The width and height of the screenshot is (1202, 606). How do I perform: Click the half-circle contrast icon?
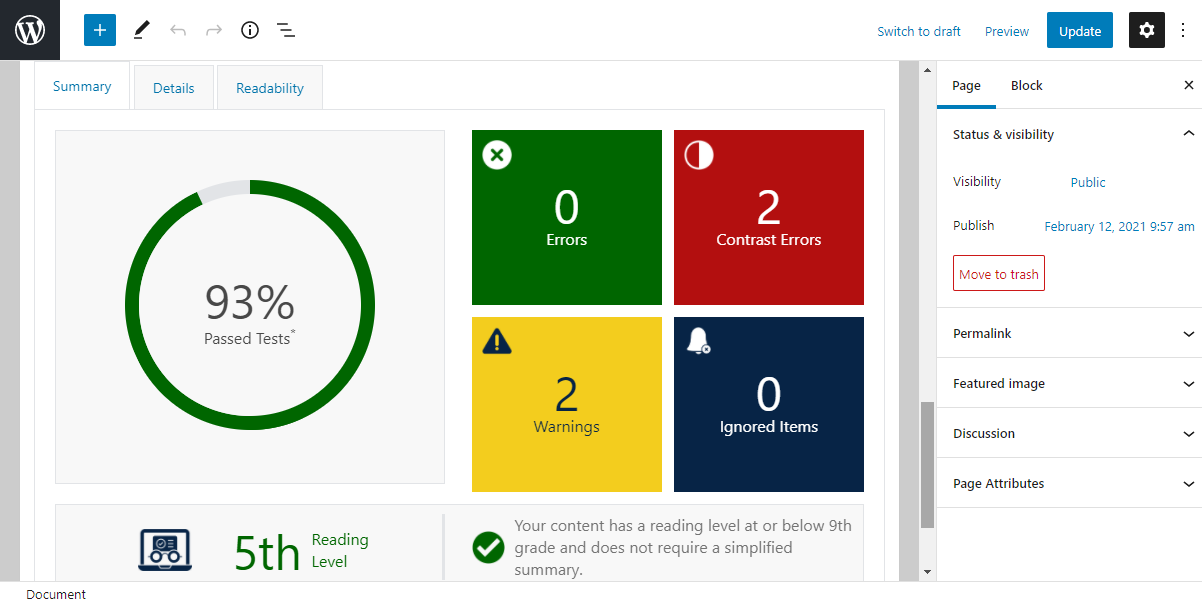click(x=699, y=155)
